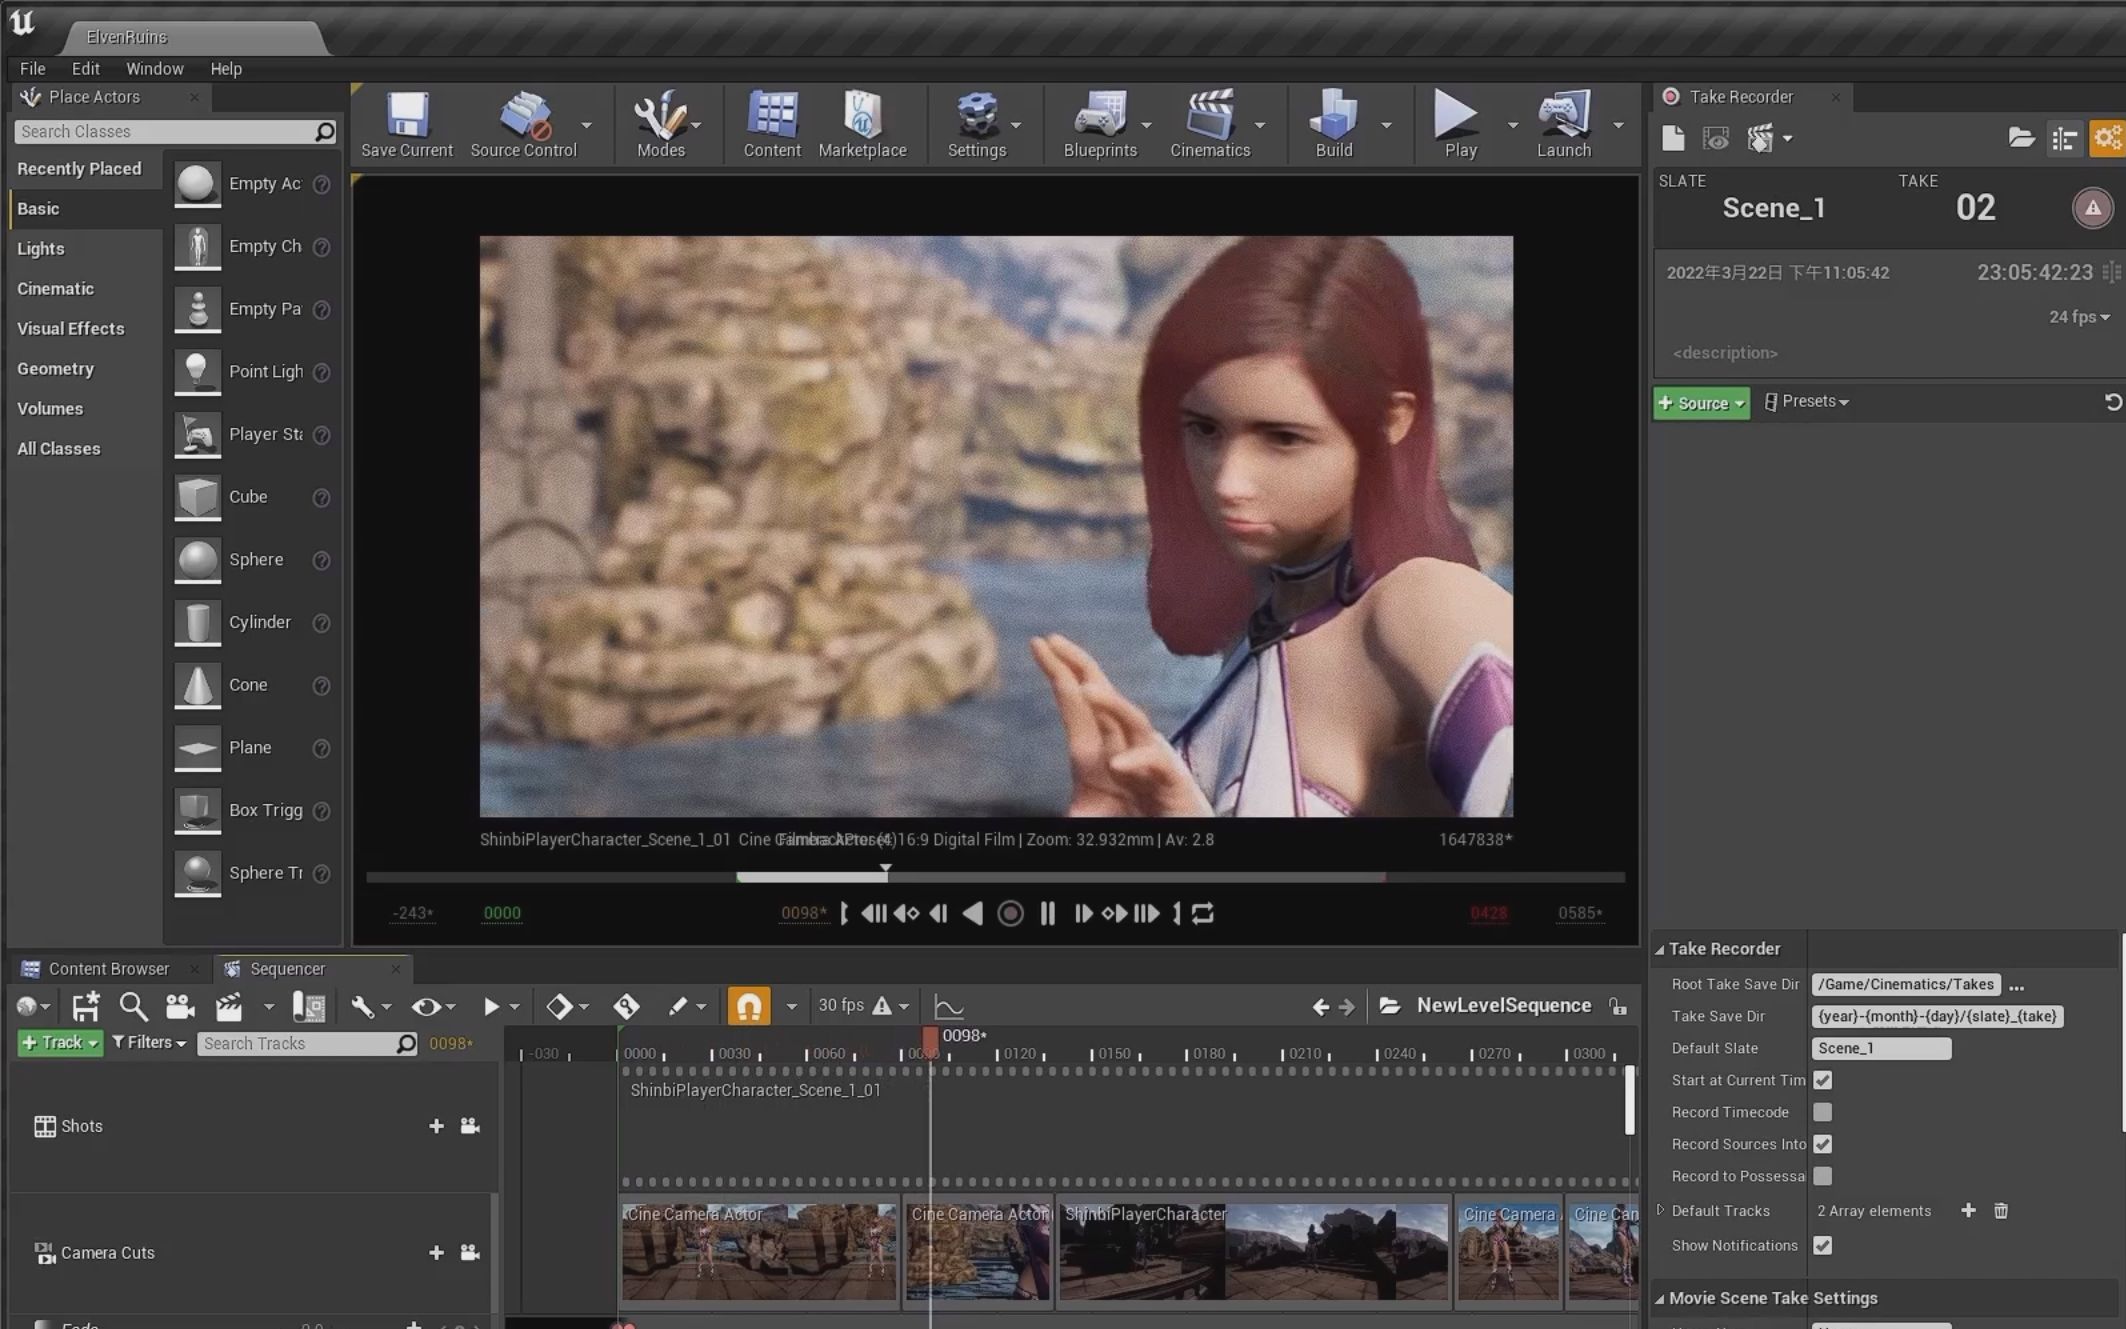Open the 24 fps frame rate dropdown
The height and width of the screenshot is (1329, 2126).
pyautogui.click(x=2077, y=317)
